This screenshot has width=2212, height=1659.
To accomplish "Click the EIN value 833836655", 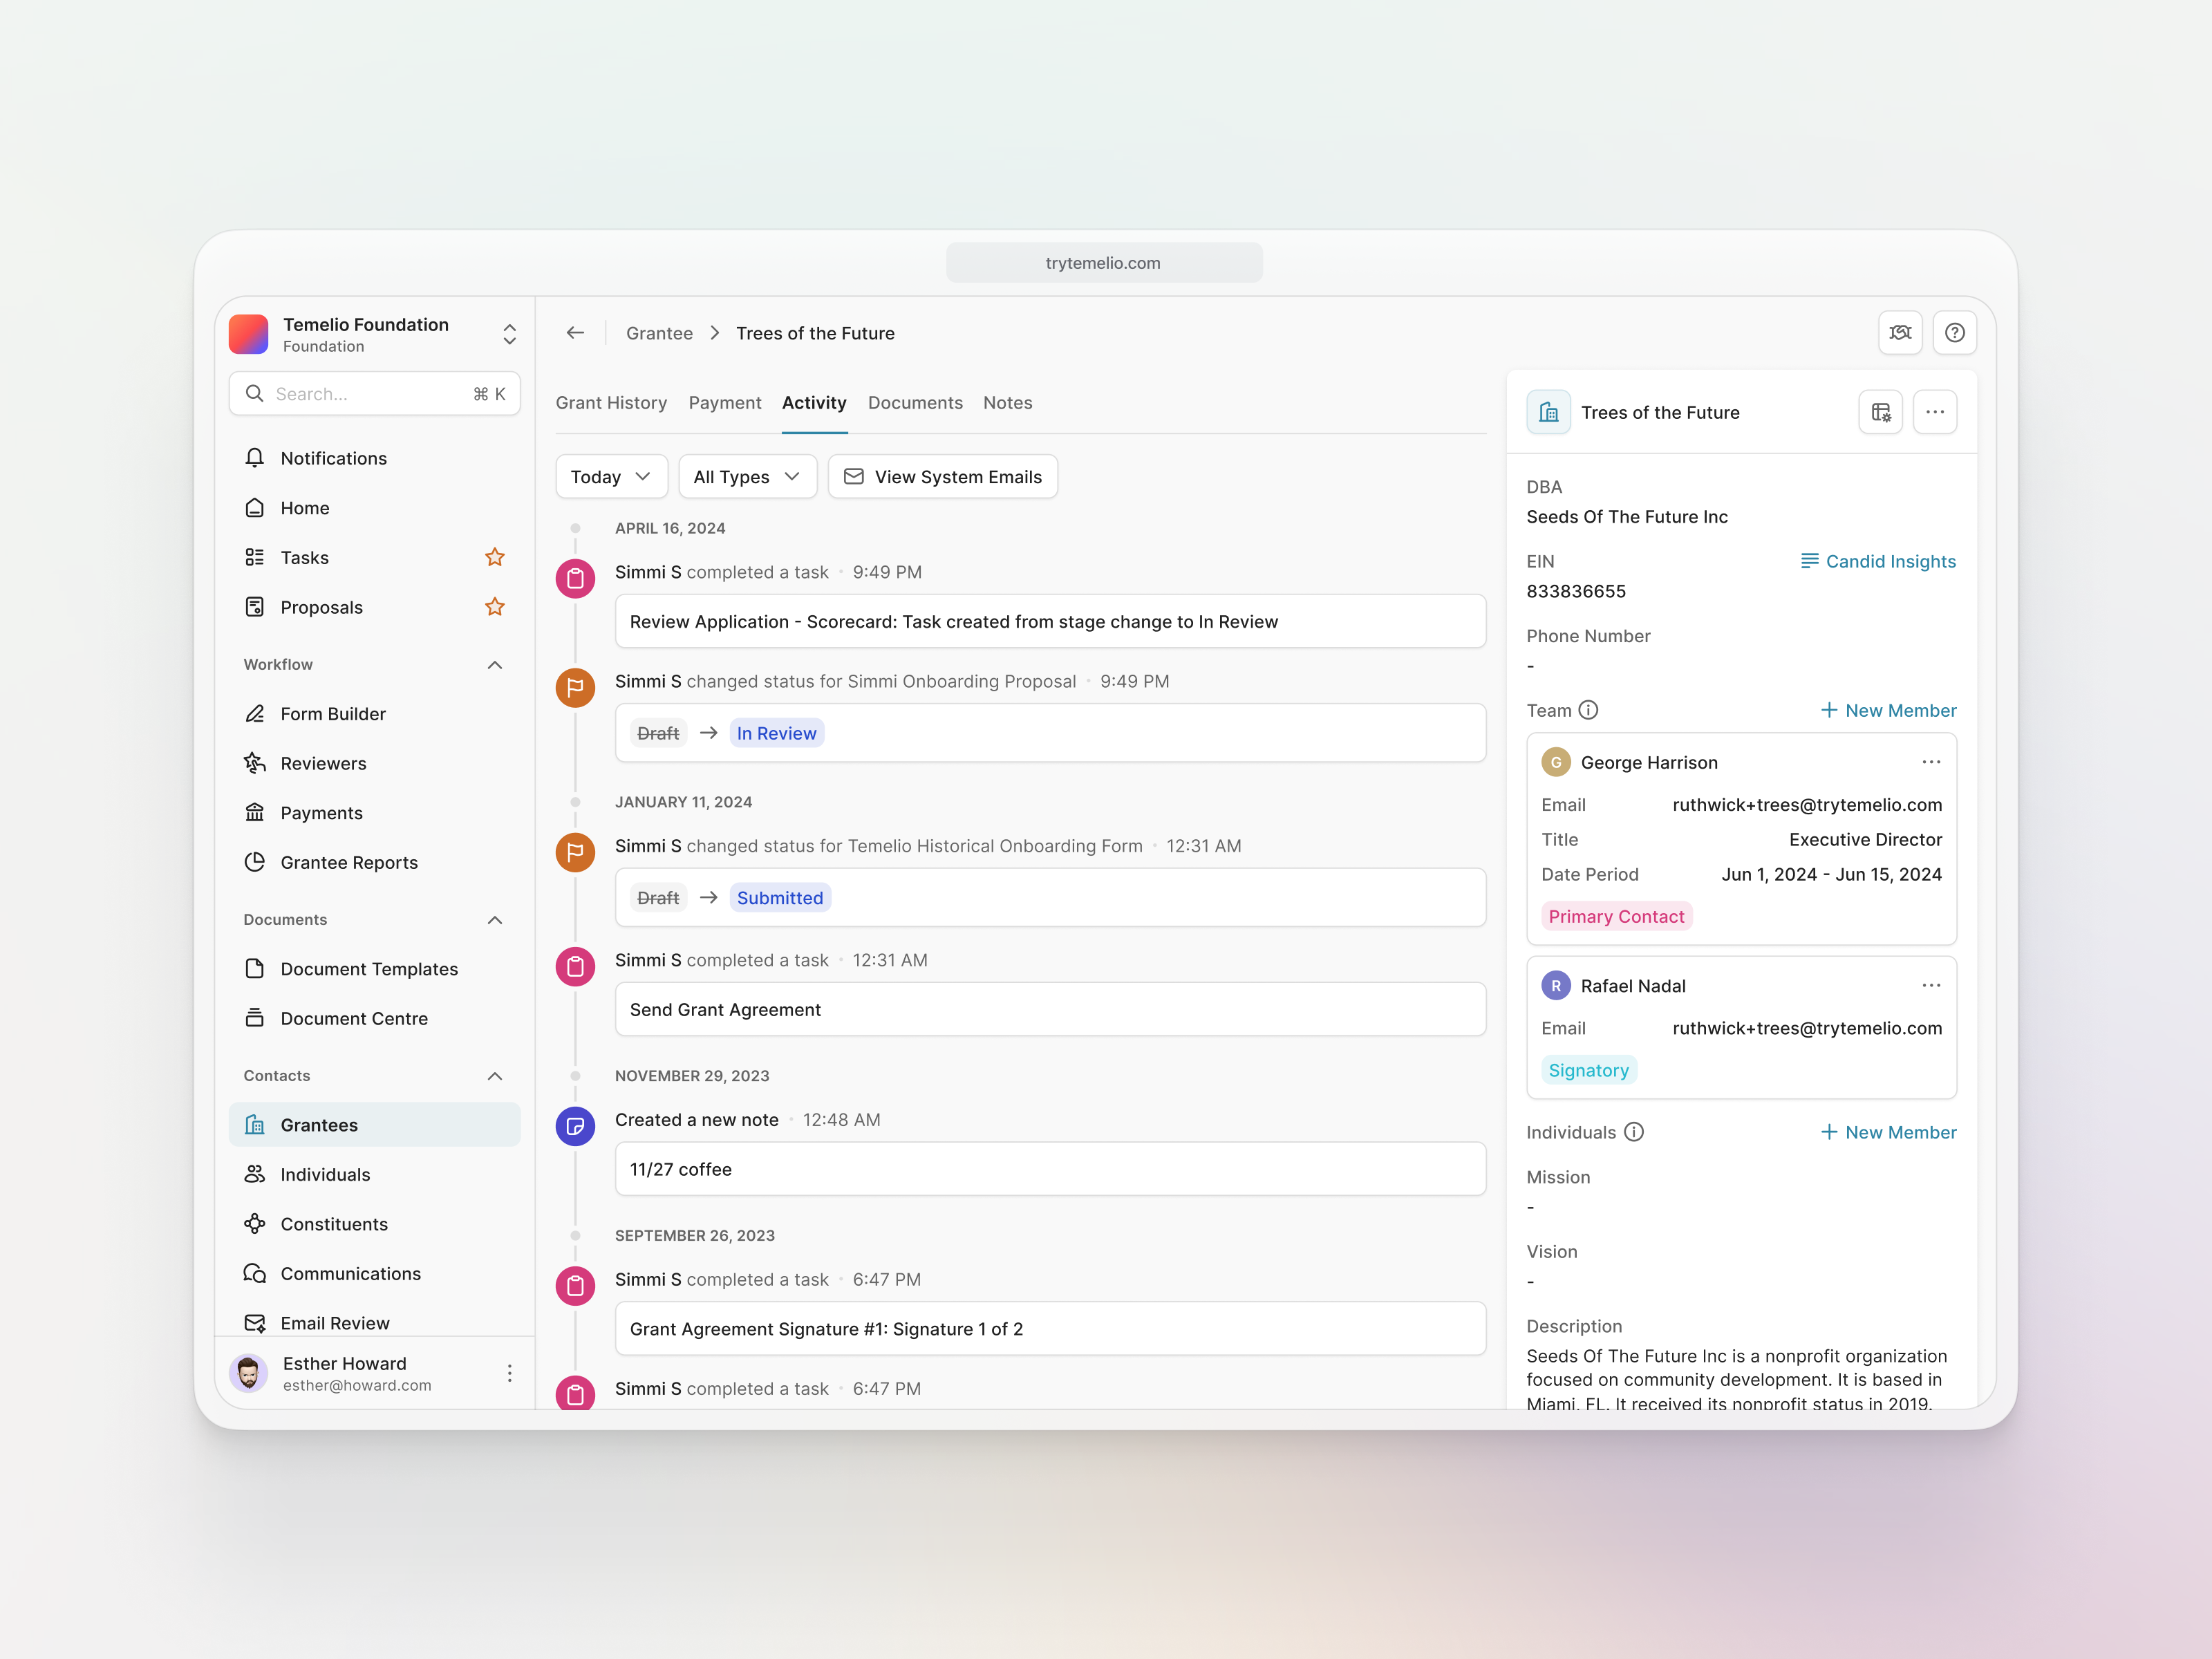I will point(1575,592).
